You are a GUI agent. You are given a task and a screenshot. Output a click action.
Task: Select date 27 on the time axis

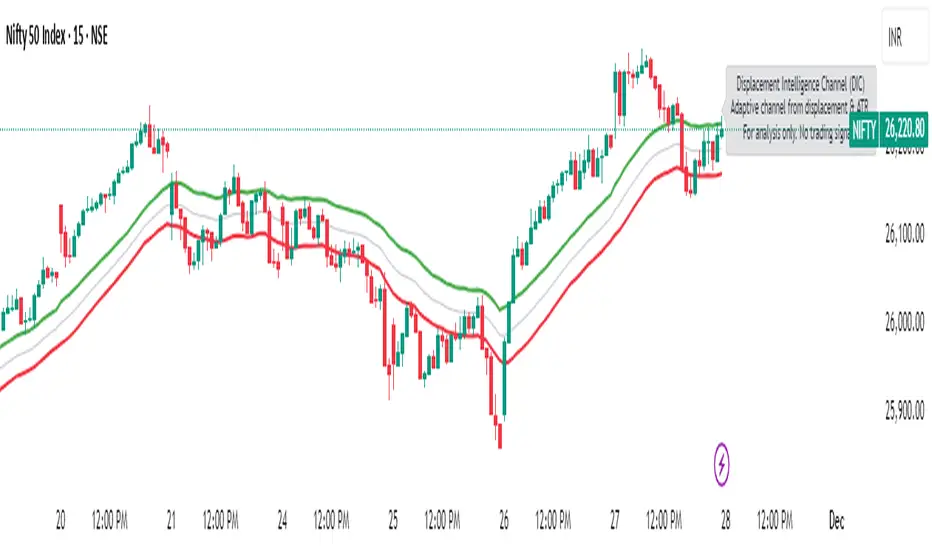point(615,520)
